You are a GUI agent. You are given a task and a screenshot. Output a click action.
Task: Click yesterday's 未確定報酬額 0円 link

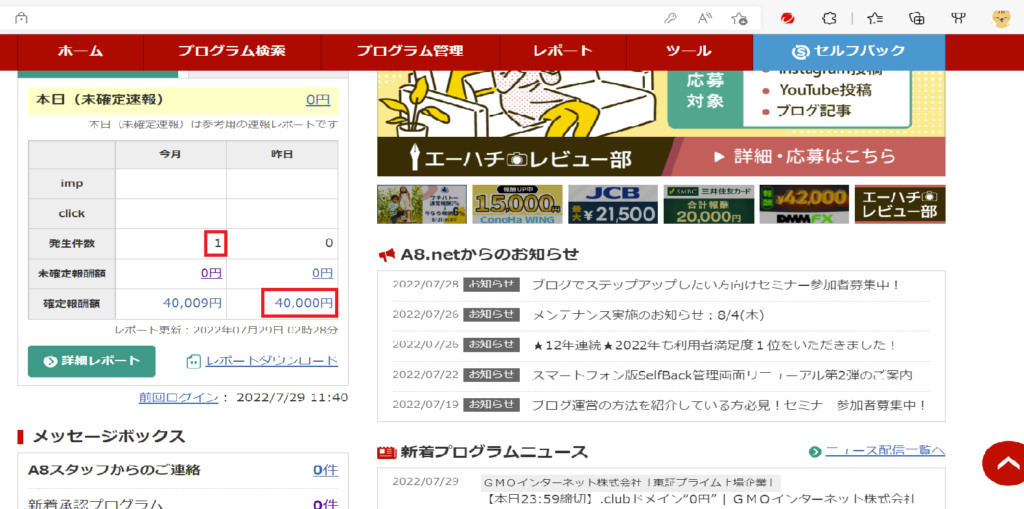[x=322, y=274]
